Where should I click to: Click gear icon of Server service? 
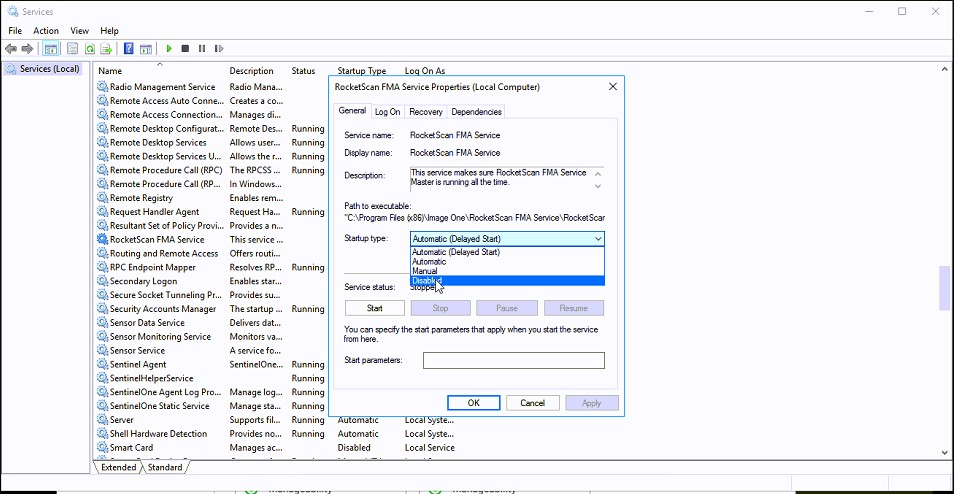(102, 420)
